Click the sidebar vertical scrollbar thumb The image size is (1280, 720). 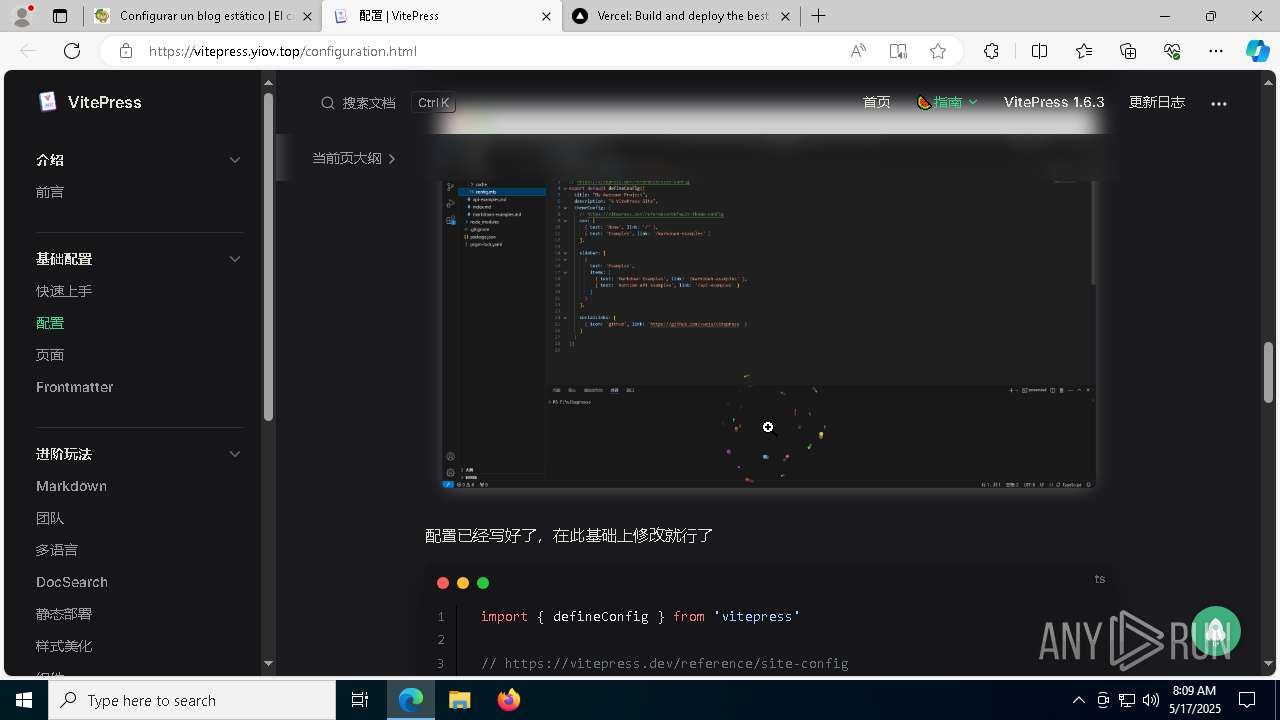(x=268, y=256)
